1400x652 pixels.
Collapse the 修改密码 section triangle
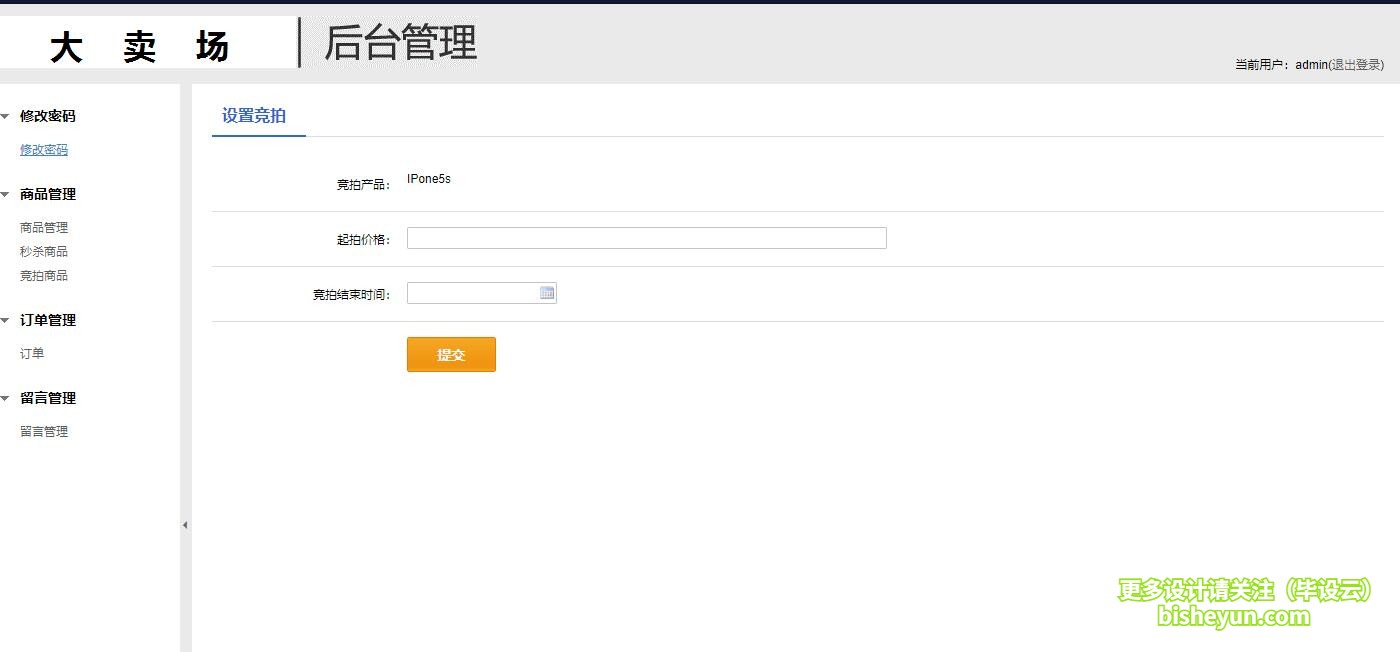(x=5, y=116)
